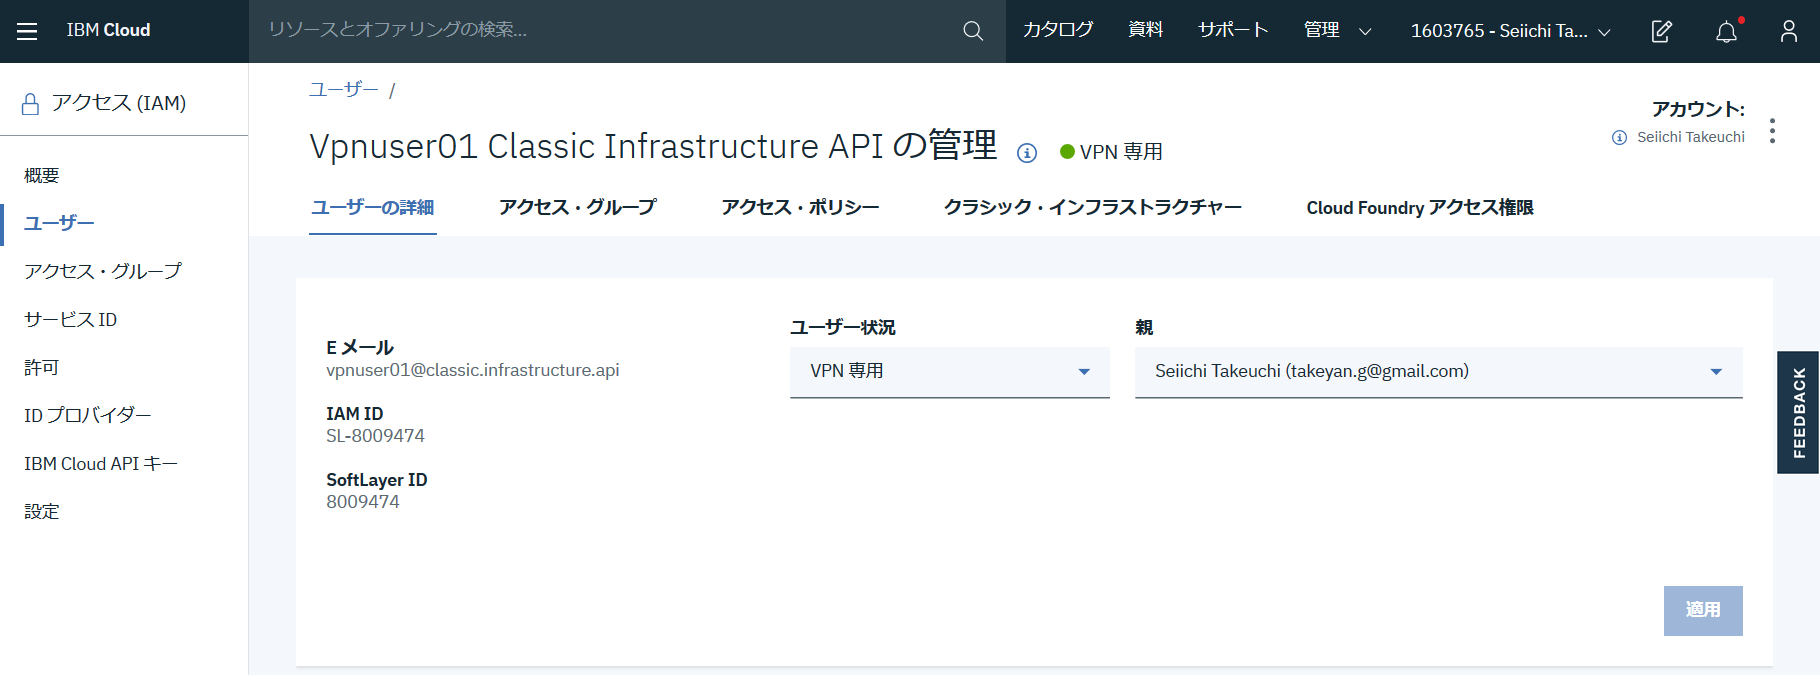This screenshot has height=675, width=1820.
Task: Click the info icon beside Seiichi Takeuchi account
Action: coord(1619,137)
